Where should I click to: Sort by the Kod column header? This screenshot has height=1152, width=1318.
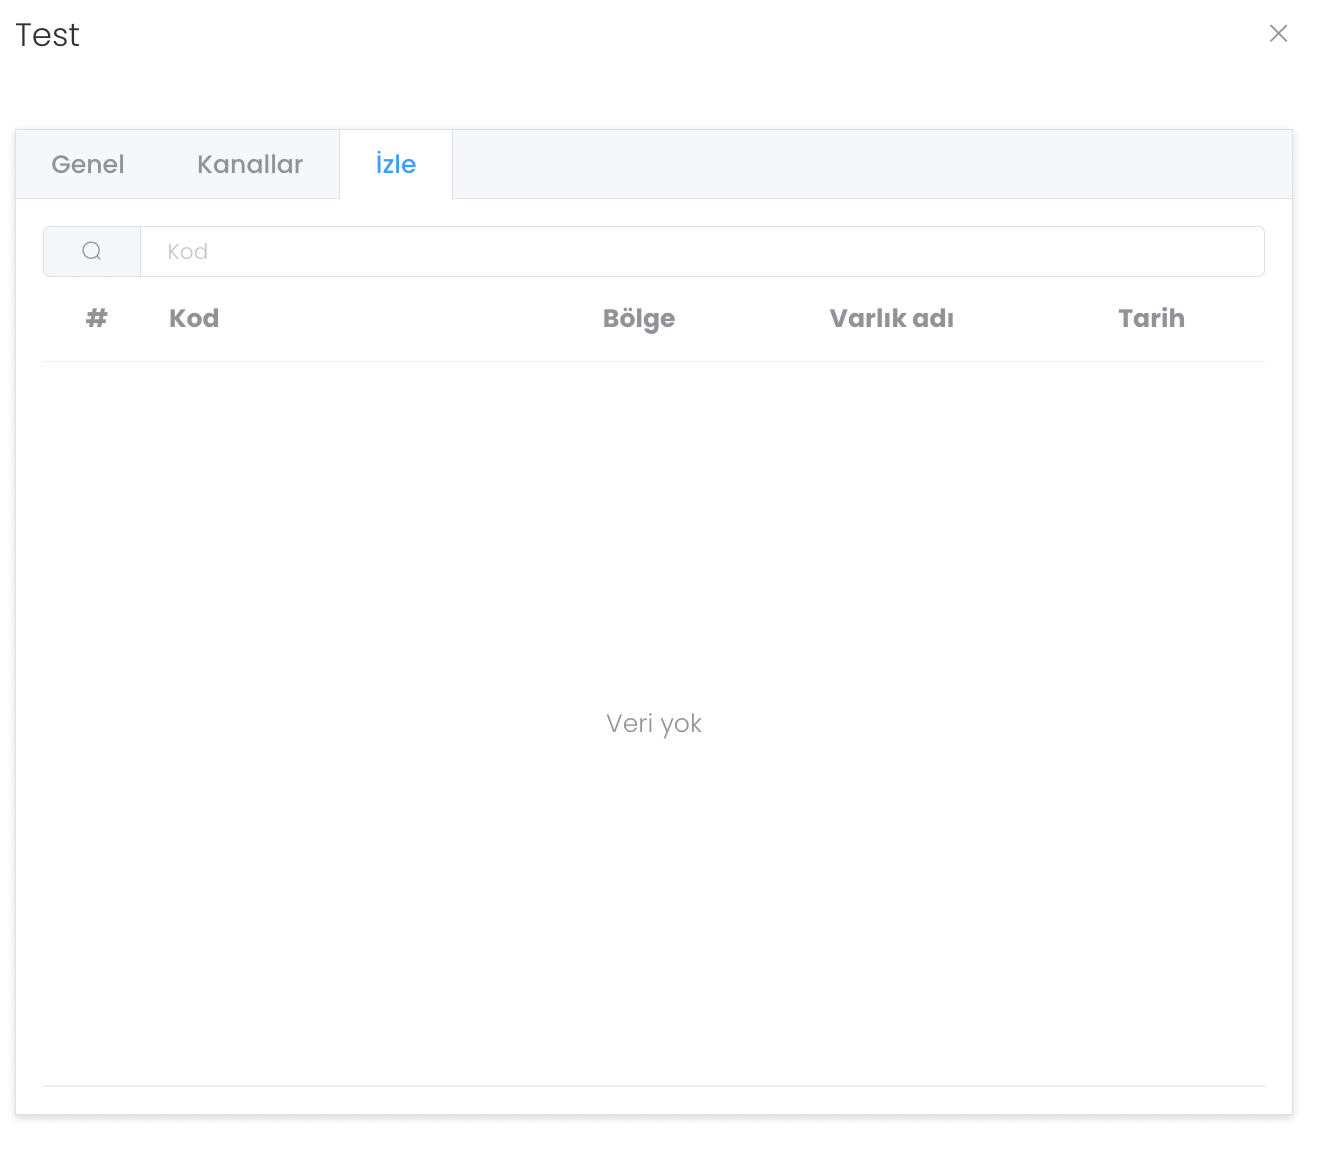pyautogui.click(x=194, y=318)
